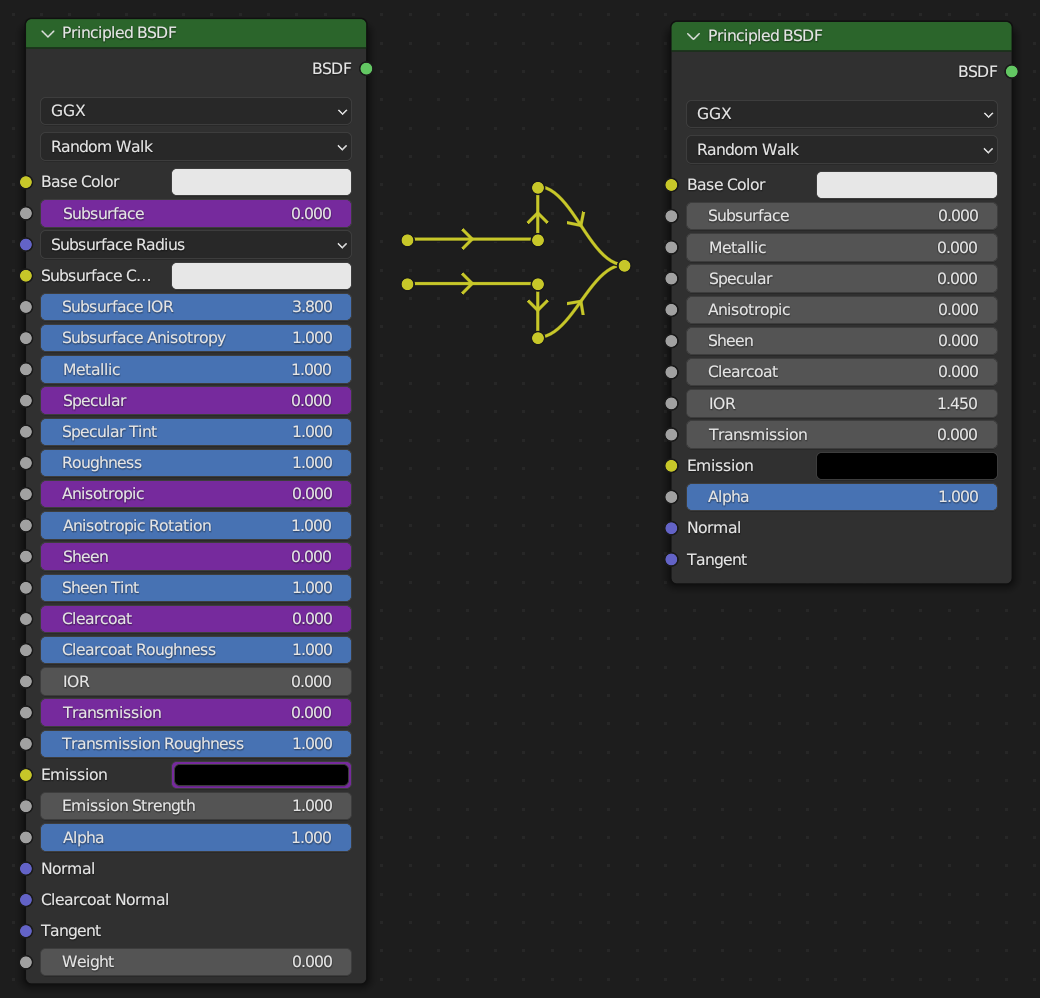
Task: Click Transmission field in right node
Action: [841, 434]
